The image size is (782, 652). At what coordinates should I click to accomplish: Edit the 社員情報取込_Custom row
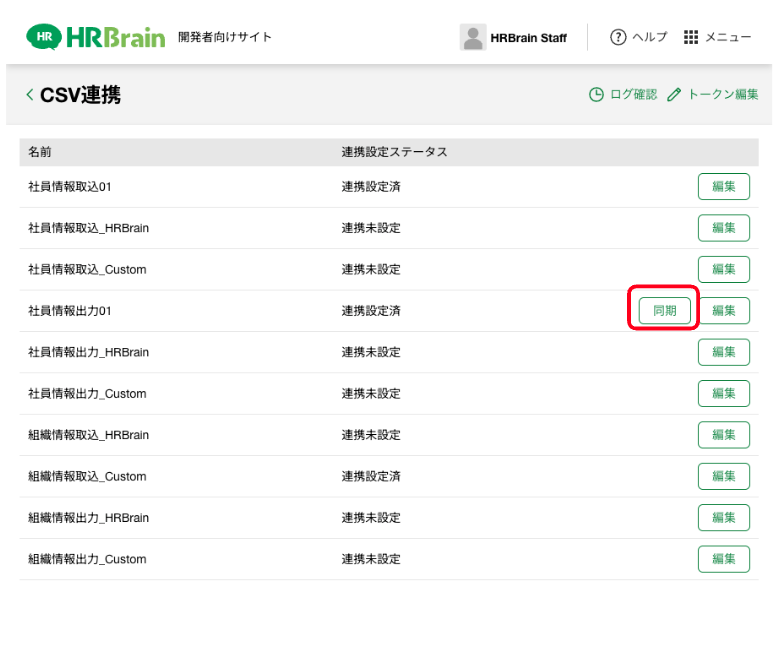(723, 270)
